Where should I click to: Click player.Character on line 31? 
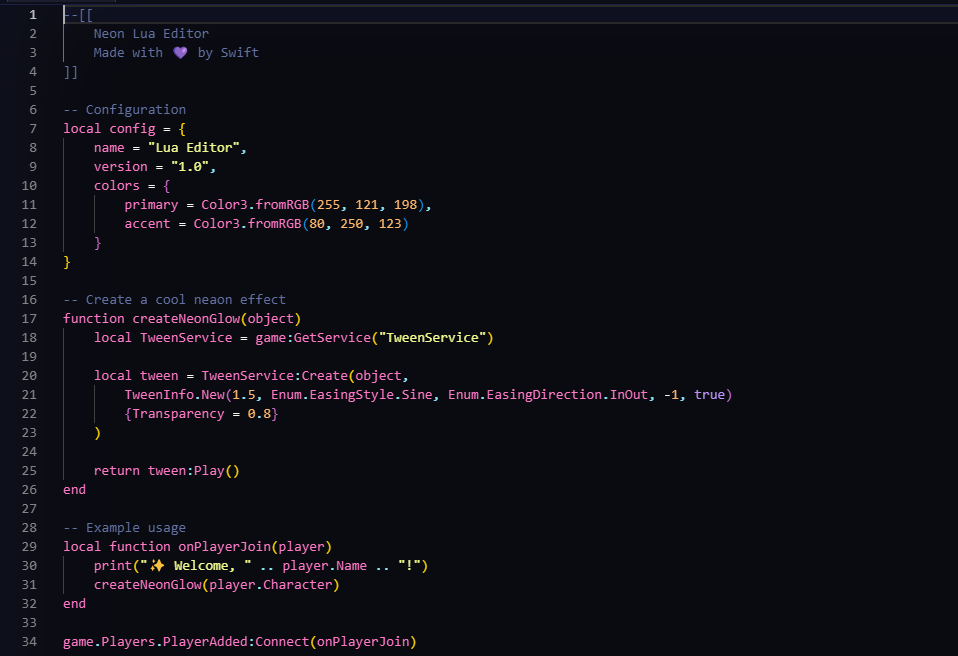(270, 584)
